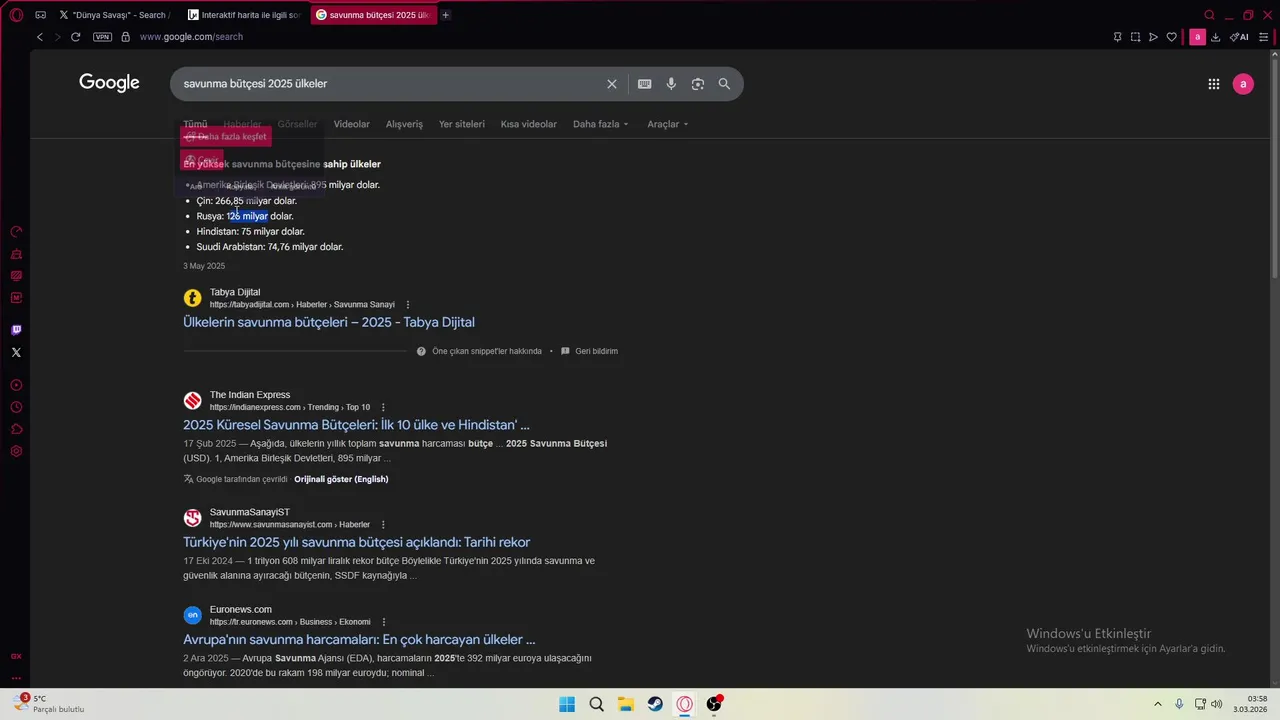Open the taskbar volume speaker icon
1280x720 pixels.
(x=1217, y=704)
